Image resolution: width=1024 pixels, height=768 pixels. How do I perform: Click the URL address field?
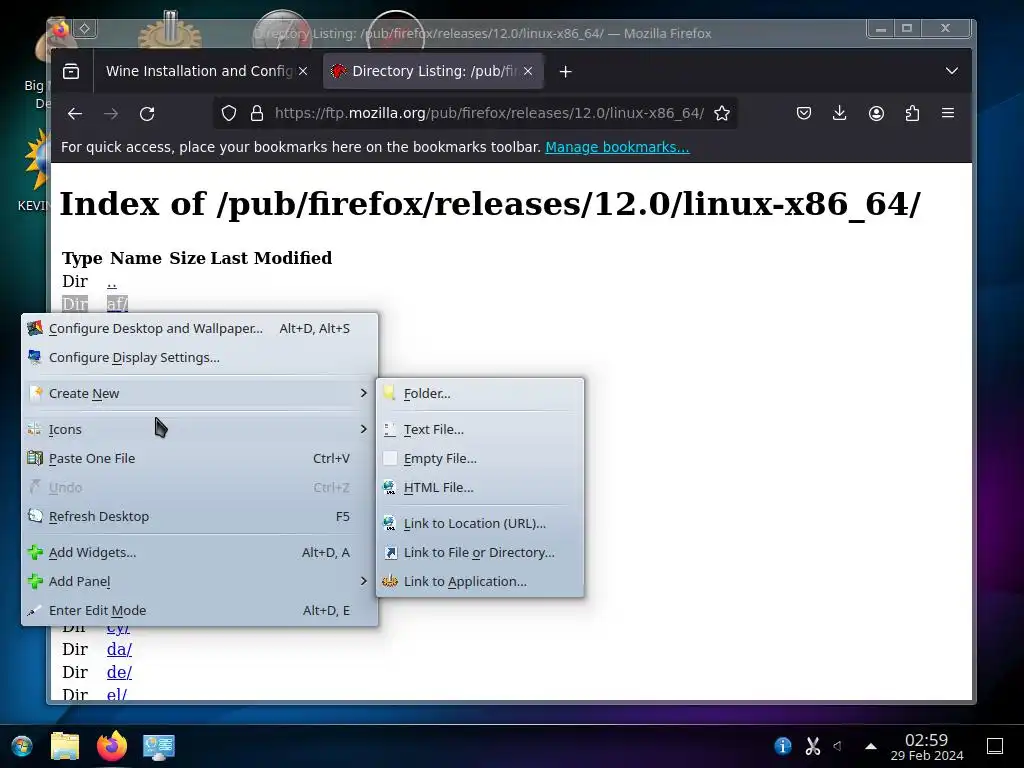(x=488, y=114)
